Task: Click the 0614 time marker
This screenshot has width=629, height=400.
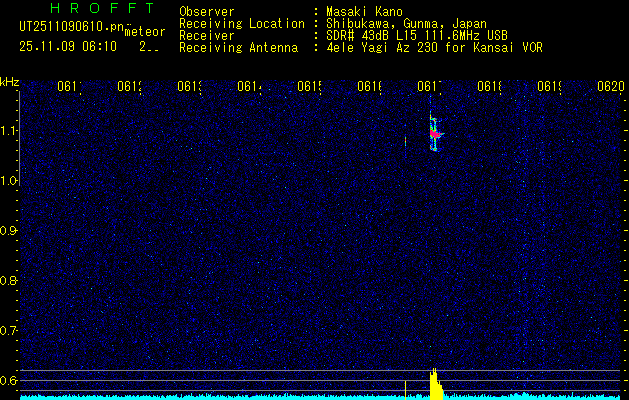Action: point(249,86)
